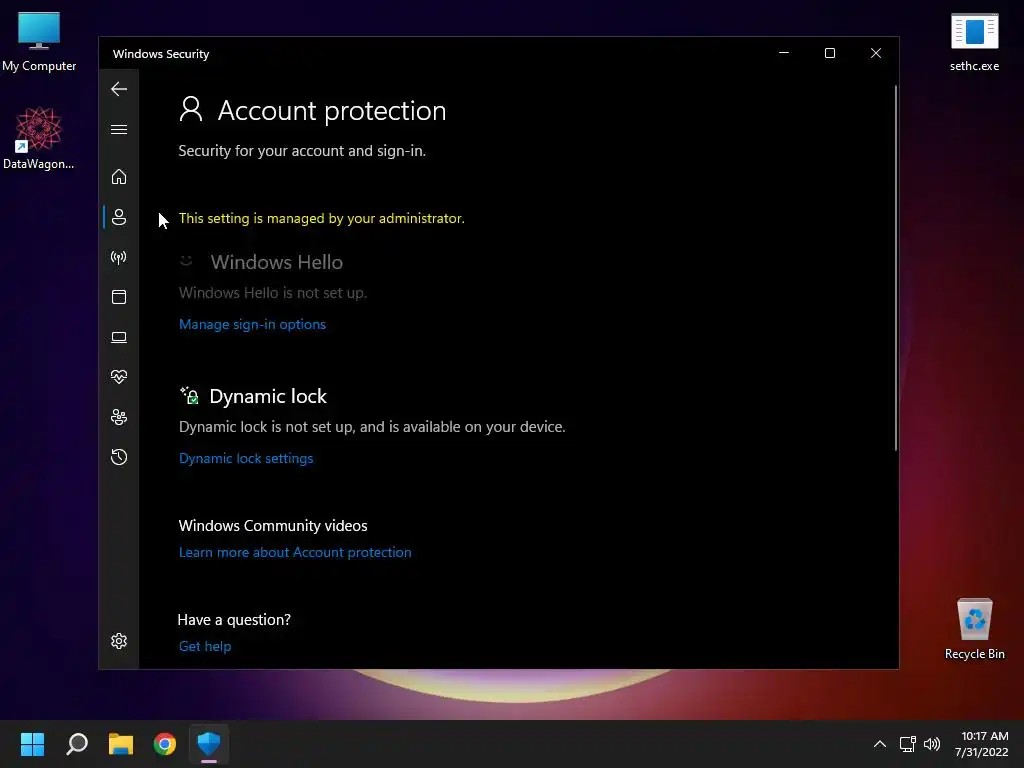The width and height of the screenshot is (1024, 768).
Task: Click the Windows Security window title
Action: click(x=161, y=54)
